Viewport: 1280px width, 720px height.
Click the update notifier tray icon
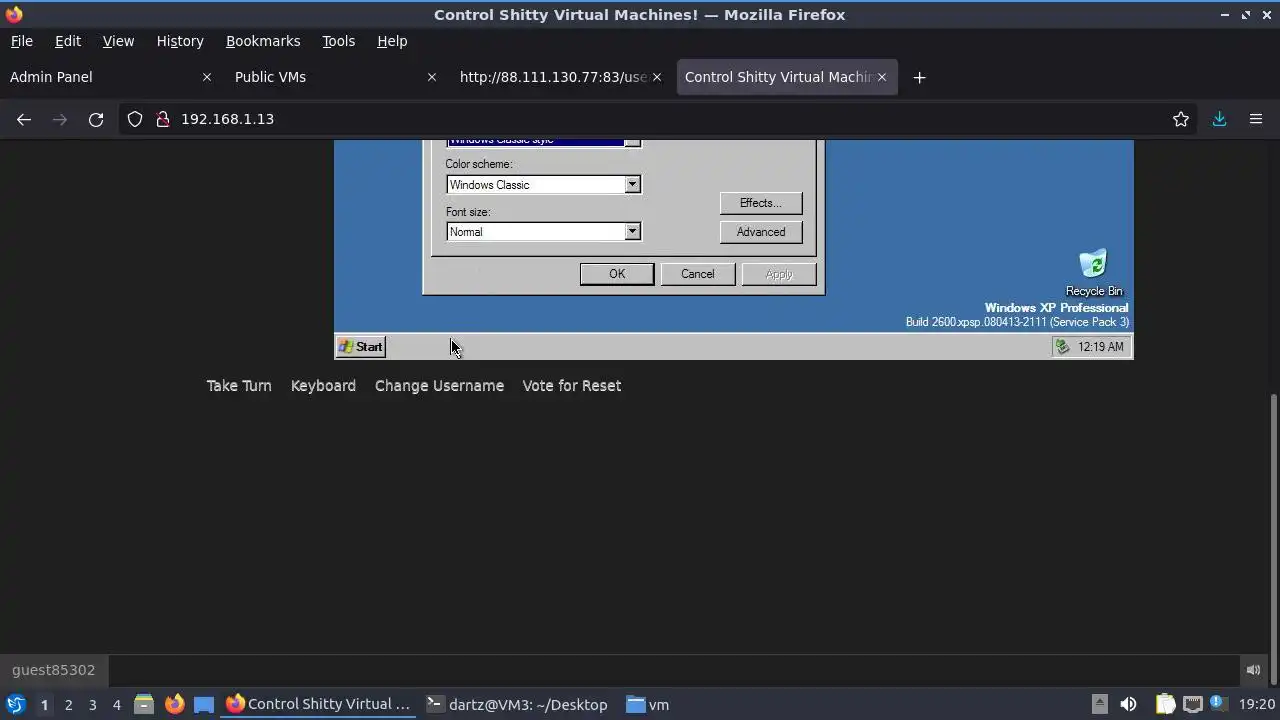(1219, 704)
